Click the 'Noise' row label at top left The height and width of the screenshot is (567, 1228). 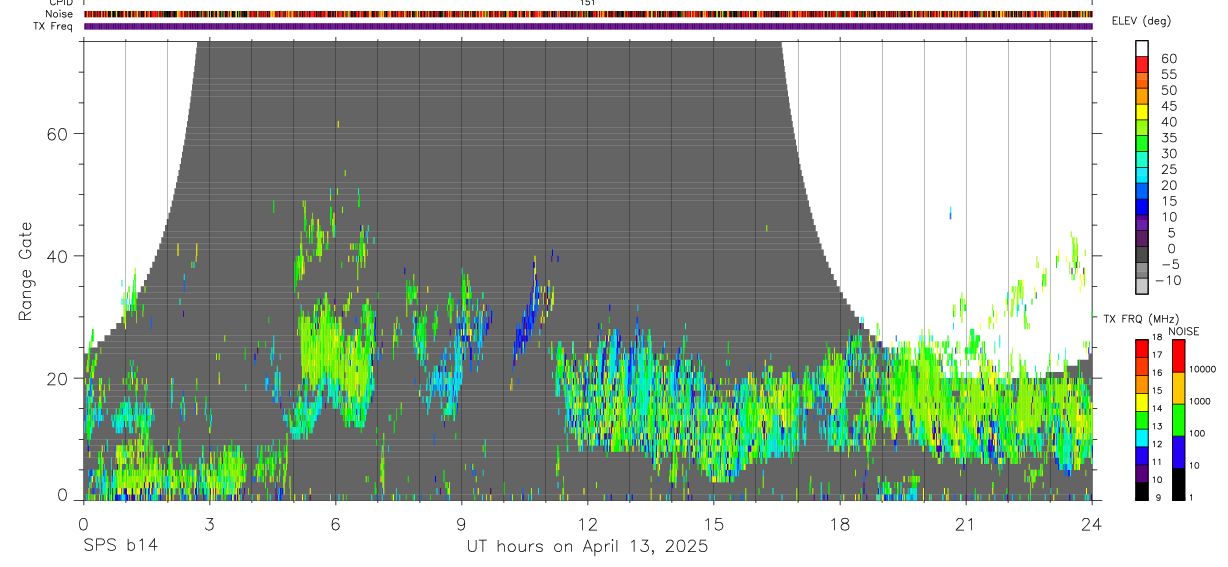[59, 14]
